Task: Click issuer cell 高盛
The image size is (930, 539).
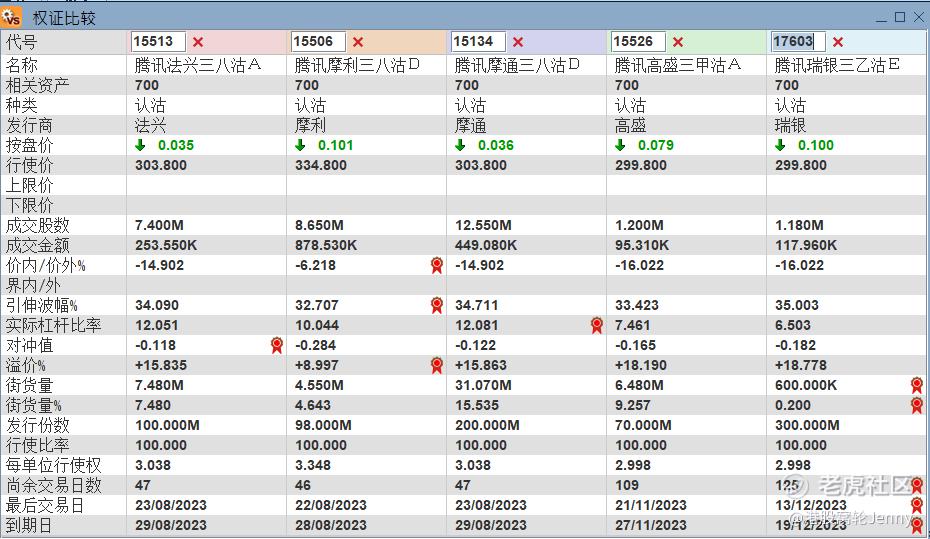Action: click(630, 126)
